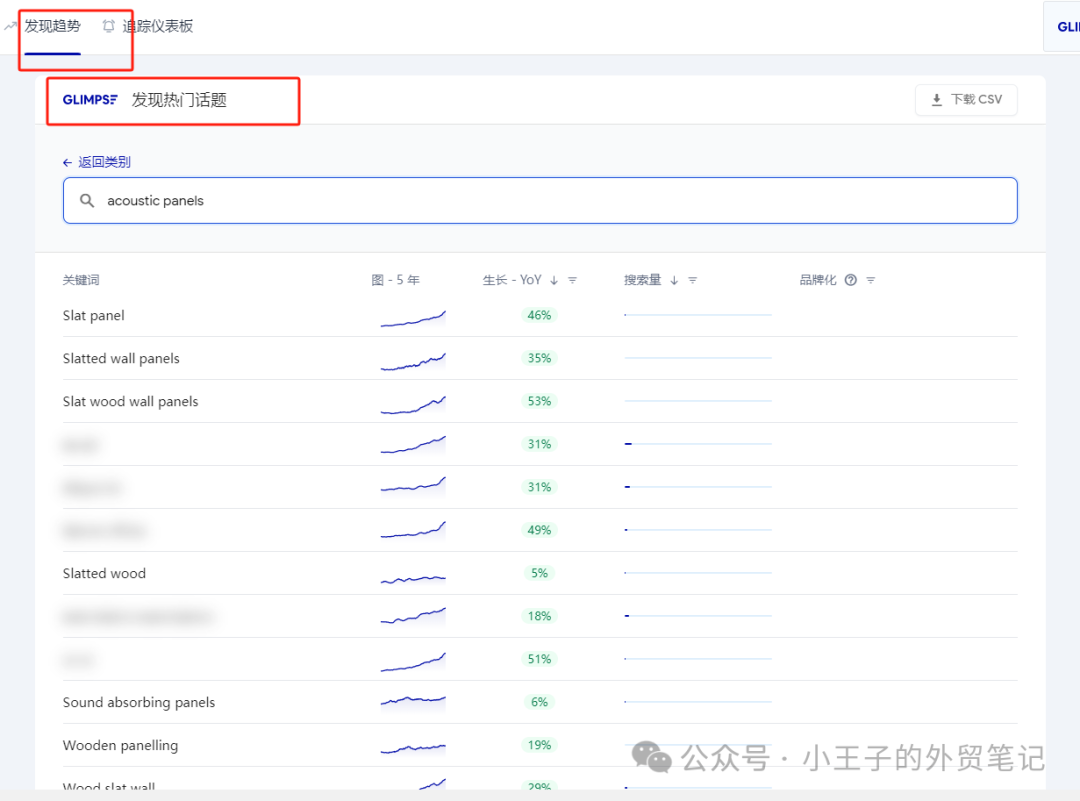Click sort arrow next to 生长 - YoY

[554, 281]
